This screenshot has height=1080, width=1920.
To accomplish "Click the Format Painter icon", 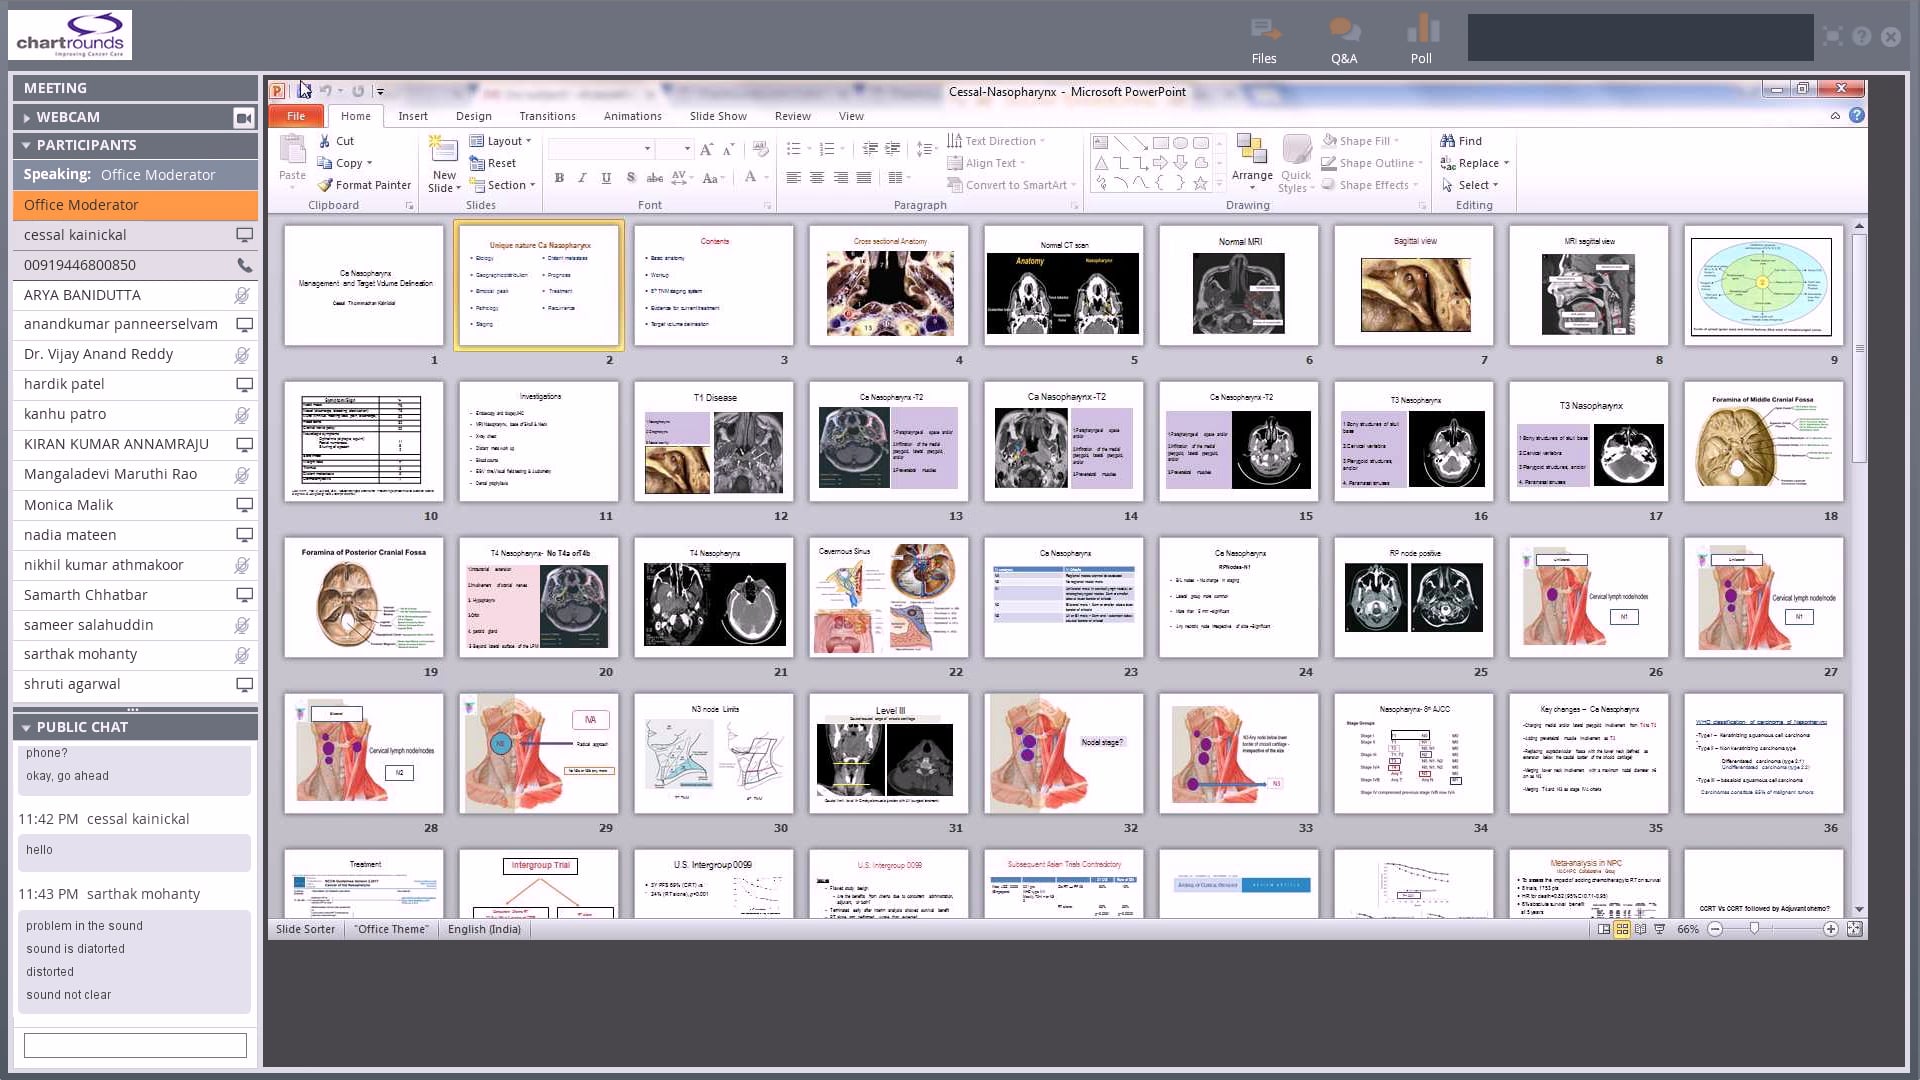I will tap(325, 185).
